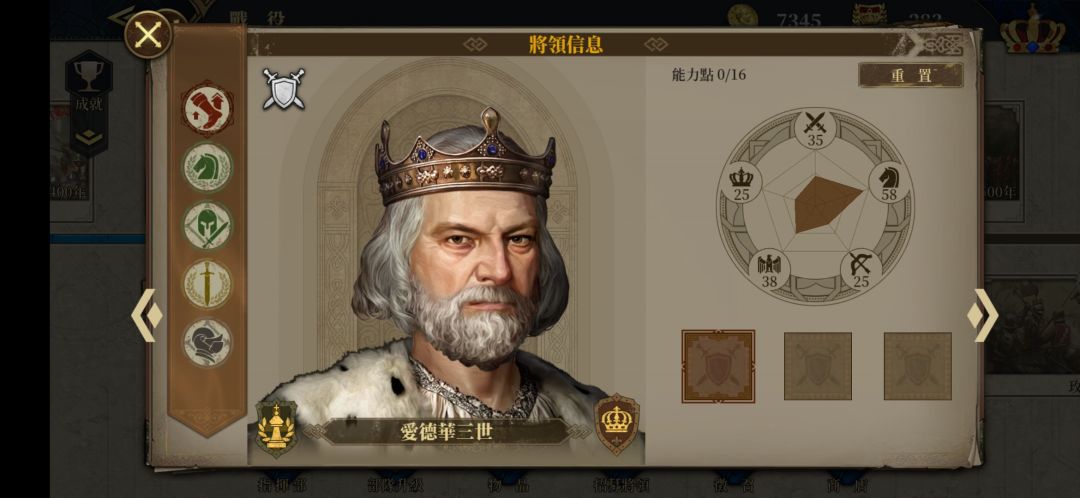Go to next general with right arrow
The image size is (1080, 498).
[x=983, y=315]
